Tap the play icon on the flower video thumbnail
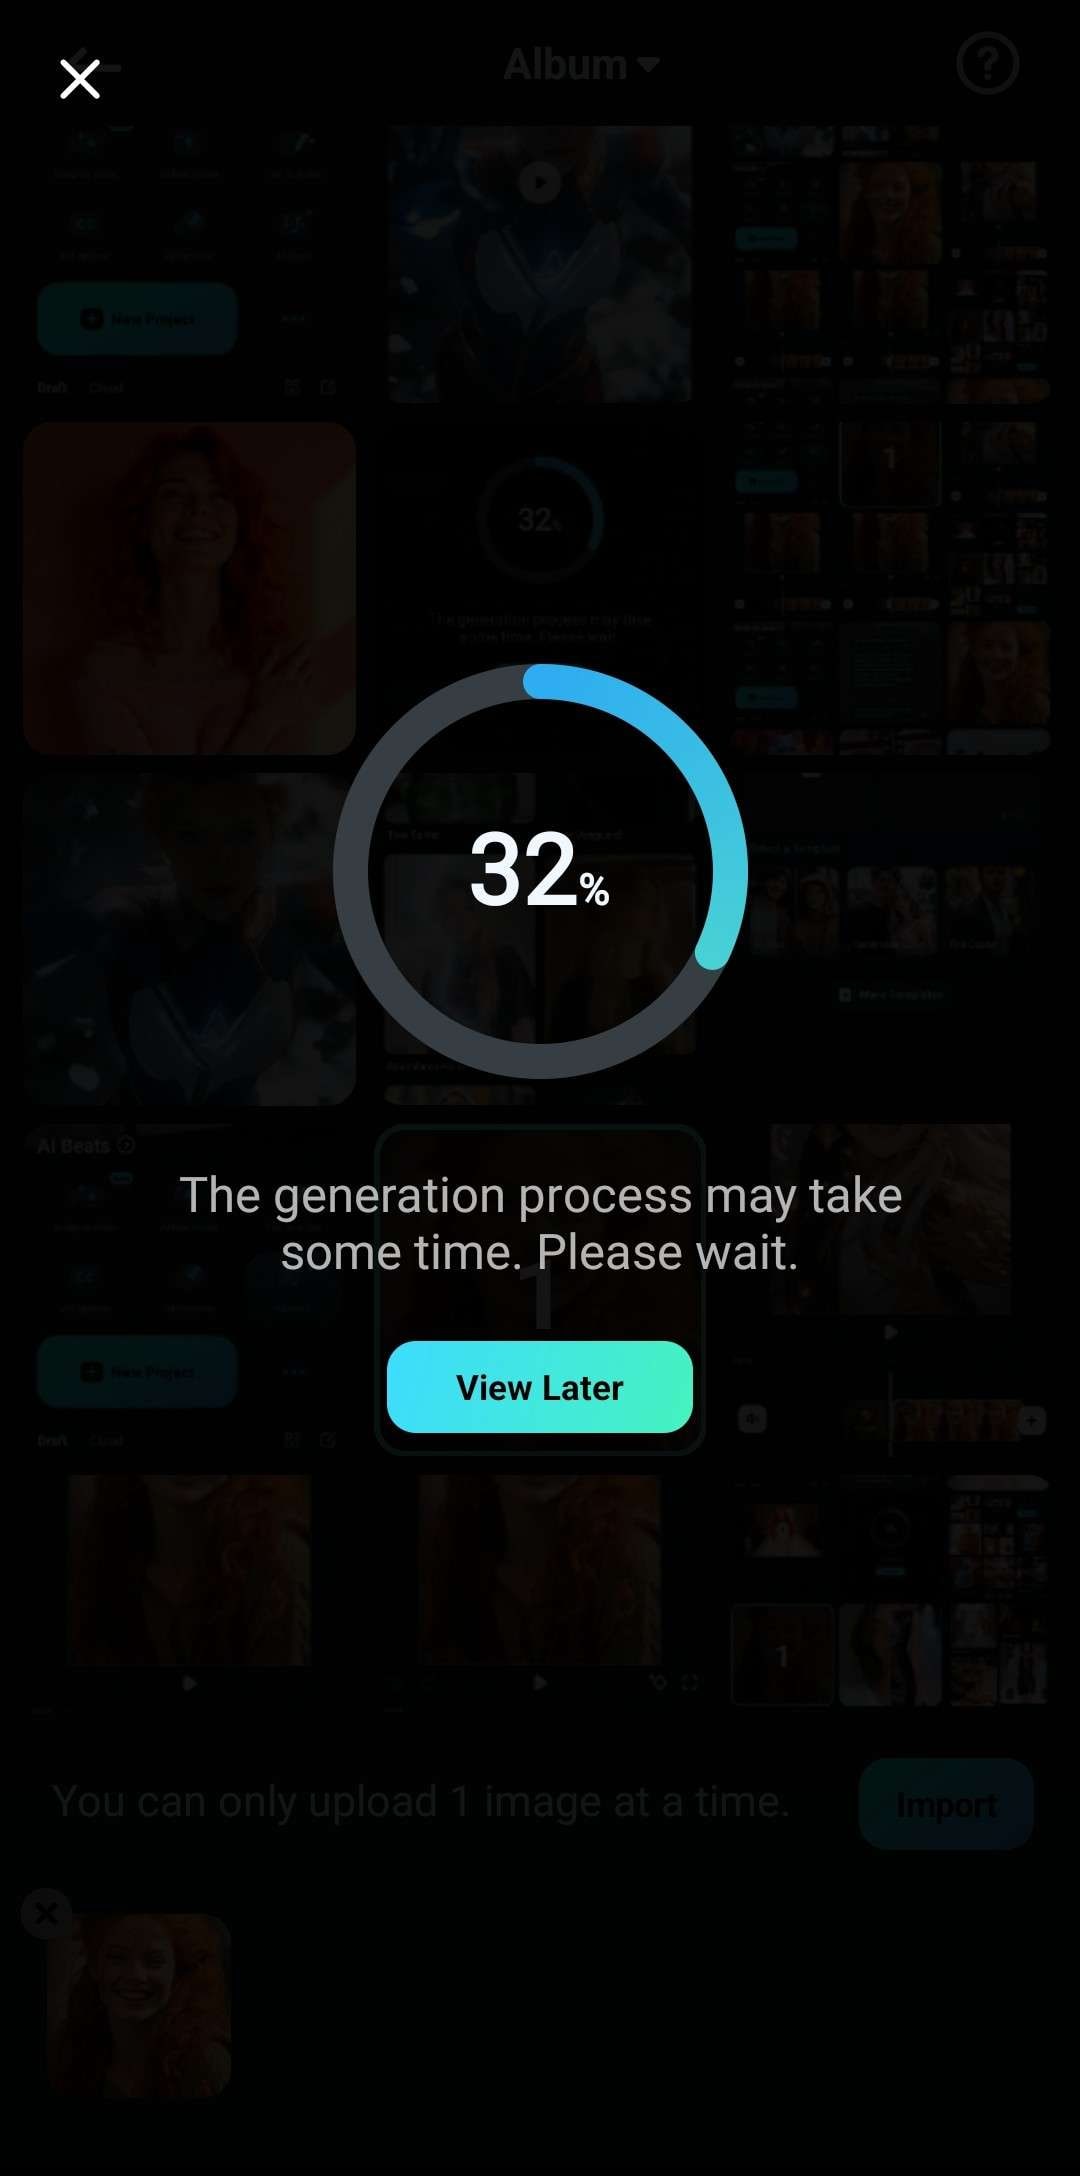This screenshot has width=1080, height=2176. [540, 183]
